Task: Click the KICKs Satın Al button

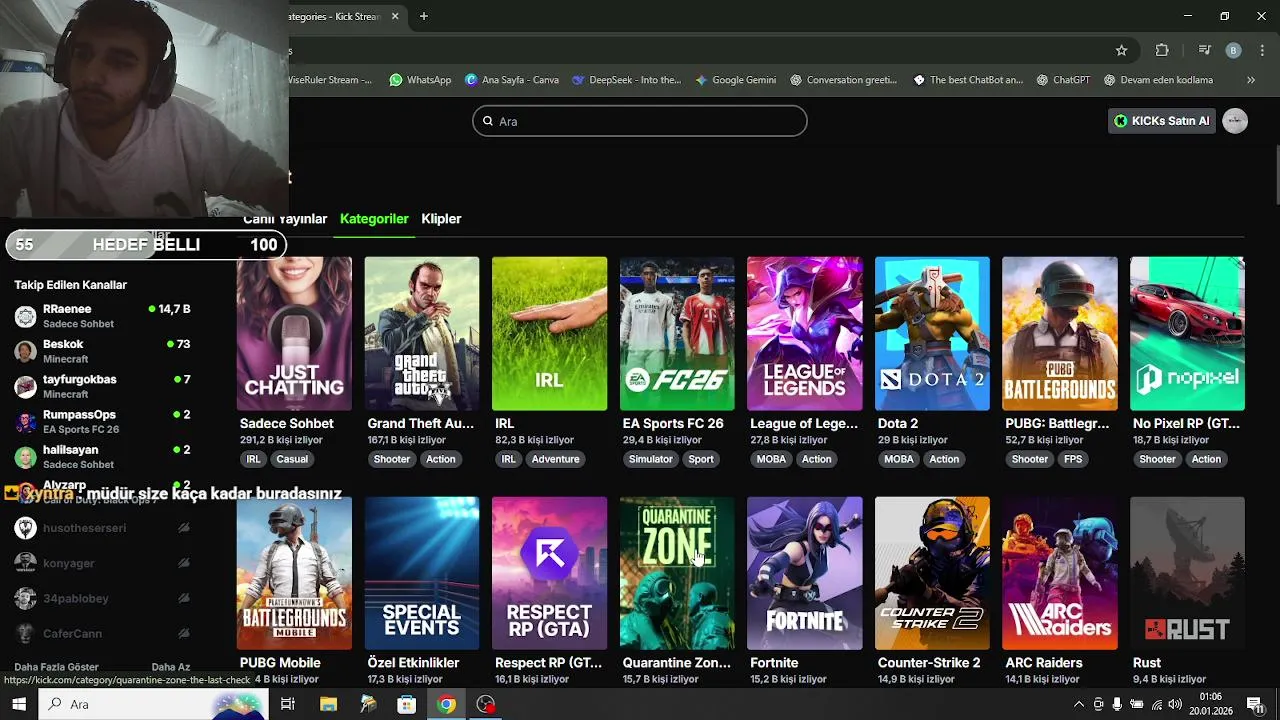Action: tap(1161, 121)
